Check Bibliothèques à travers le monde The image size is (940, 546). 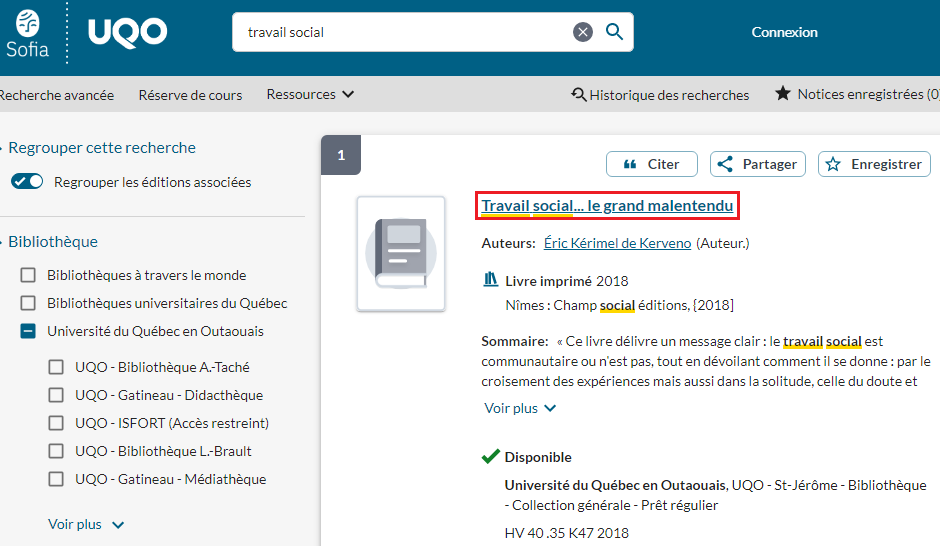pos(28,275)
